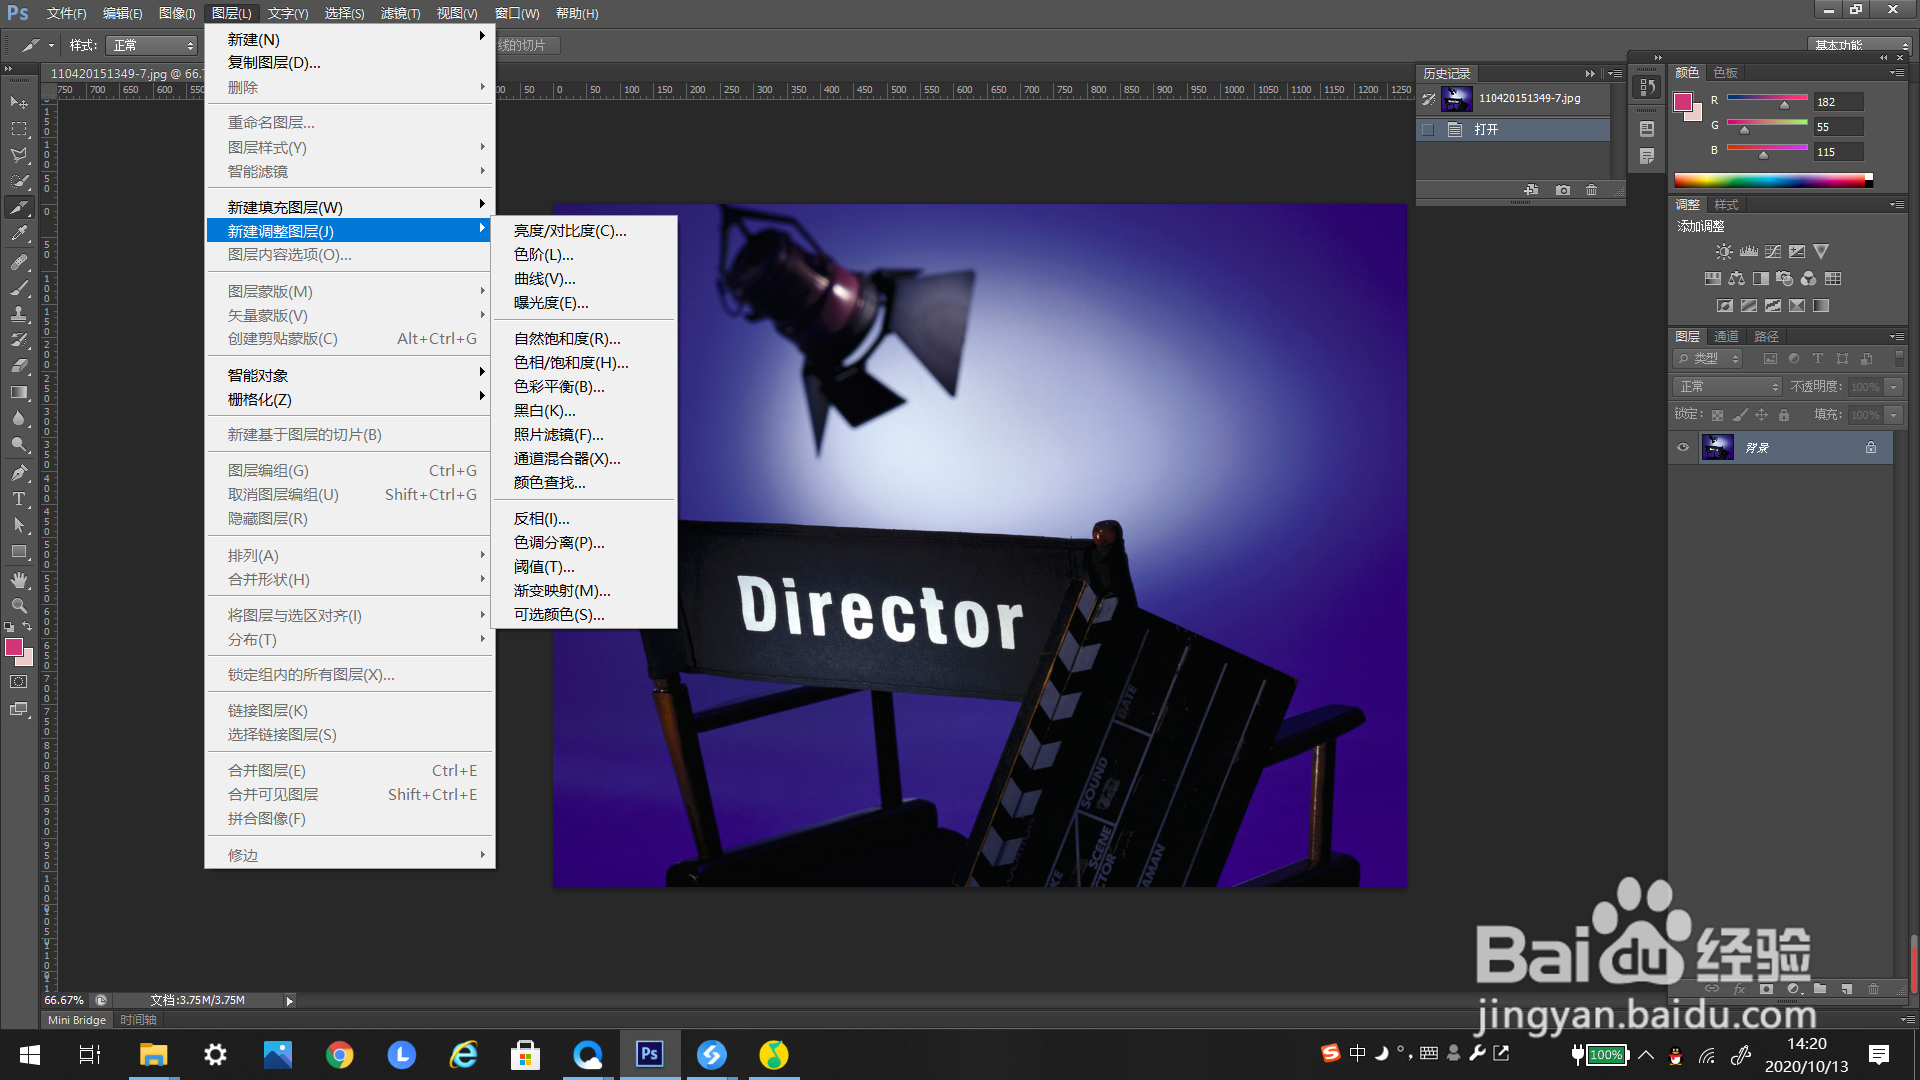
Task: Open the layer filter 类型 dropdown
Action: [x=1709, y=359]
